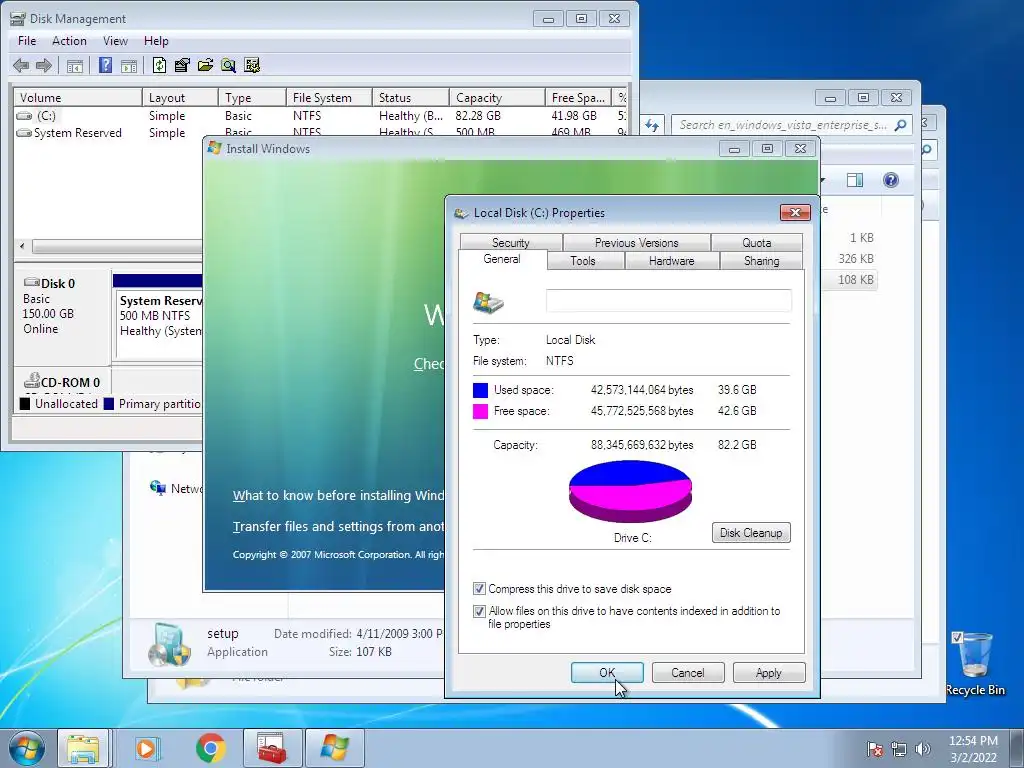Image resolution: width=1024 pixels, height=768 pixels.
Task: Click the drive label text field in Properties
Action: [x=669, y=301]
